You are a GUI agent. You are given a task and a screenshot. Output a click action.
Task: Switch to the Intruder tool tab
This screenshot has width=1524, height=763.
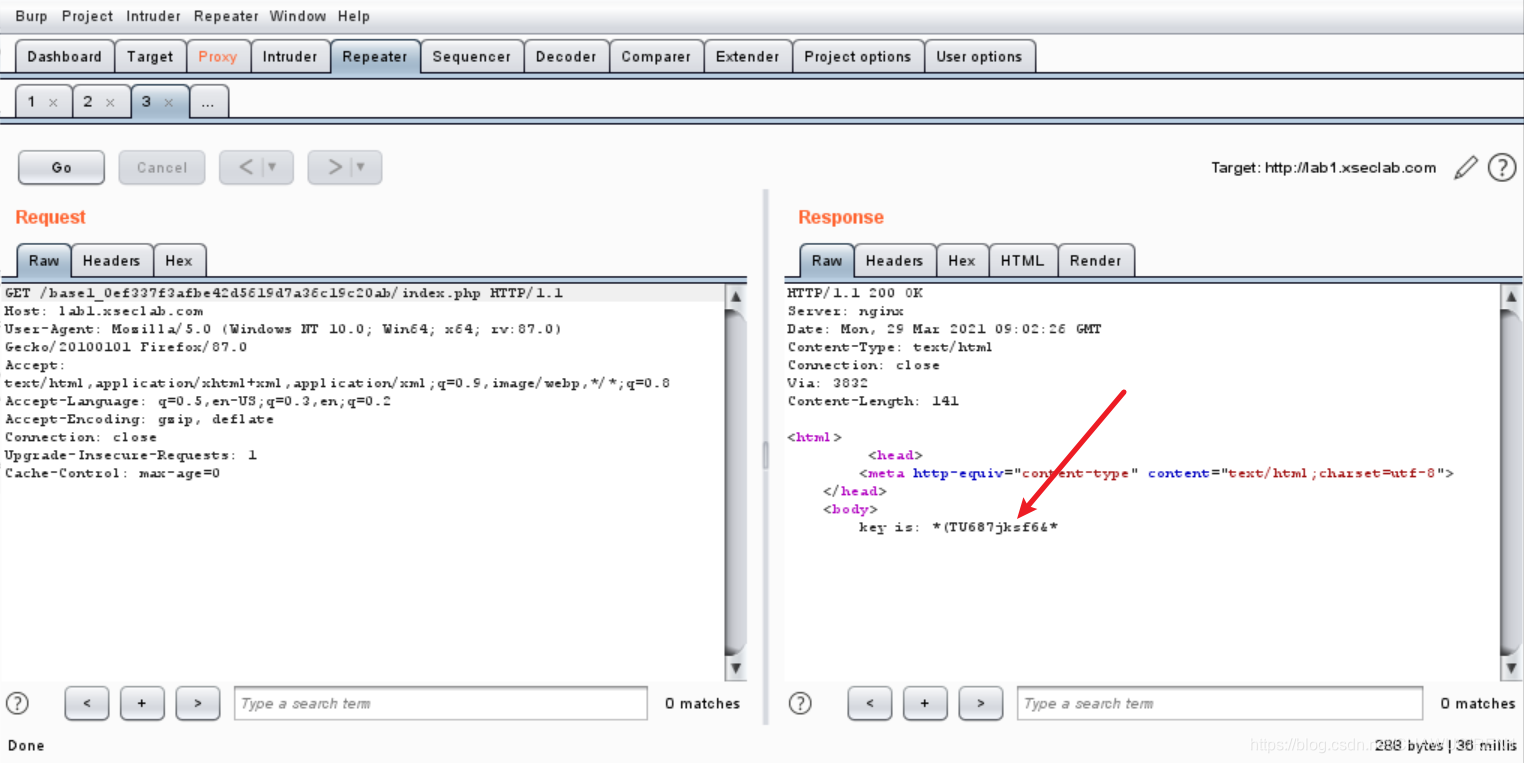[x=290, y=56]
